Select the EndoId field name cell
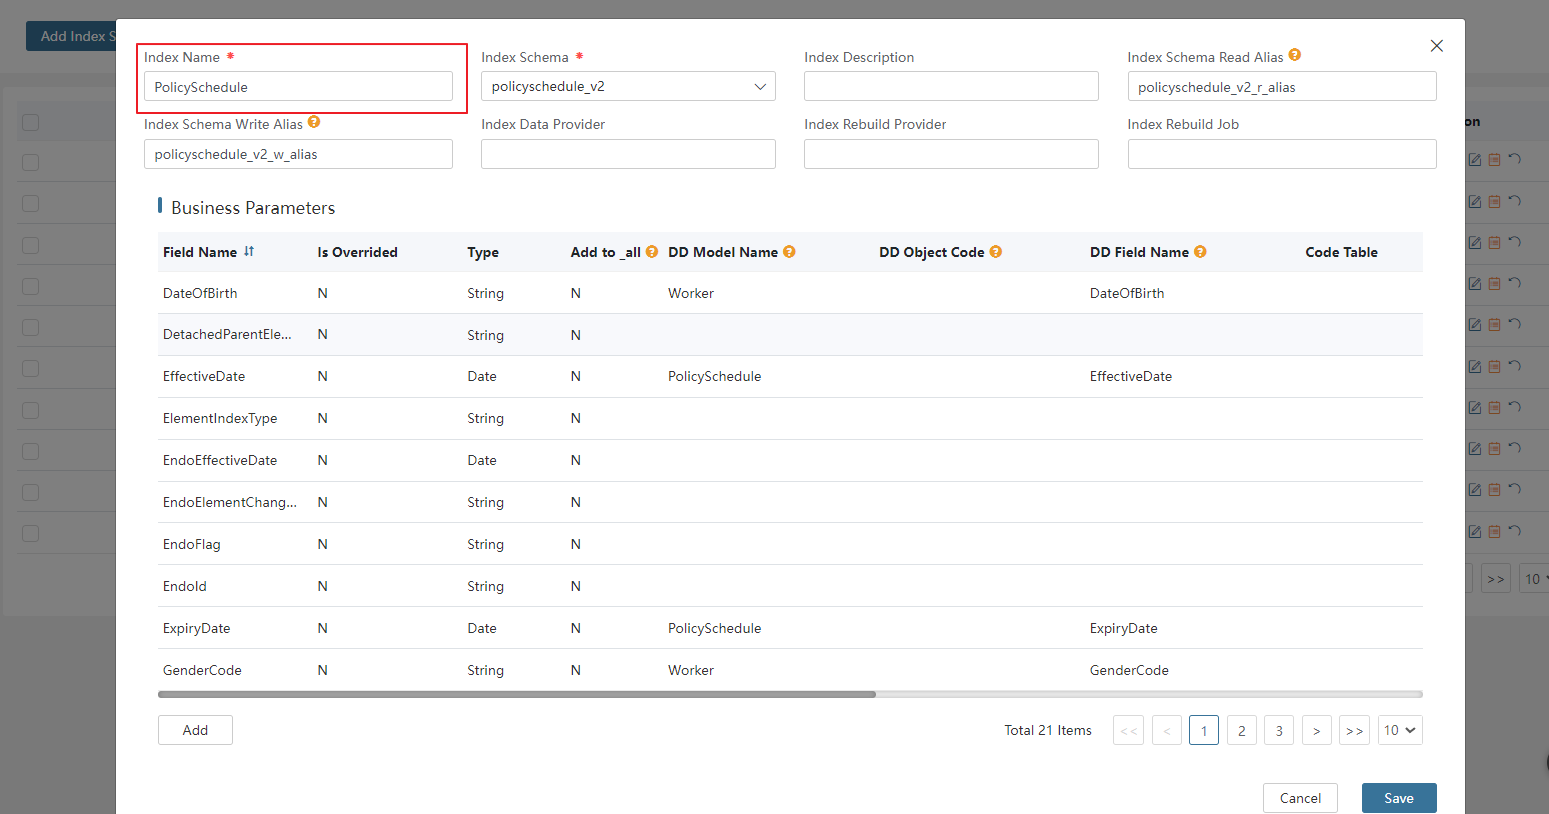The height and width of the screenshot is (814, 1549). click(x=185, y=586)
